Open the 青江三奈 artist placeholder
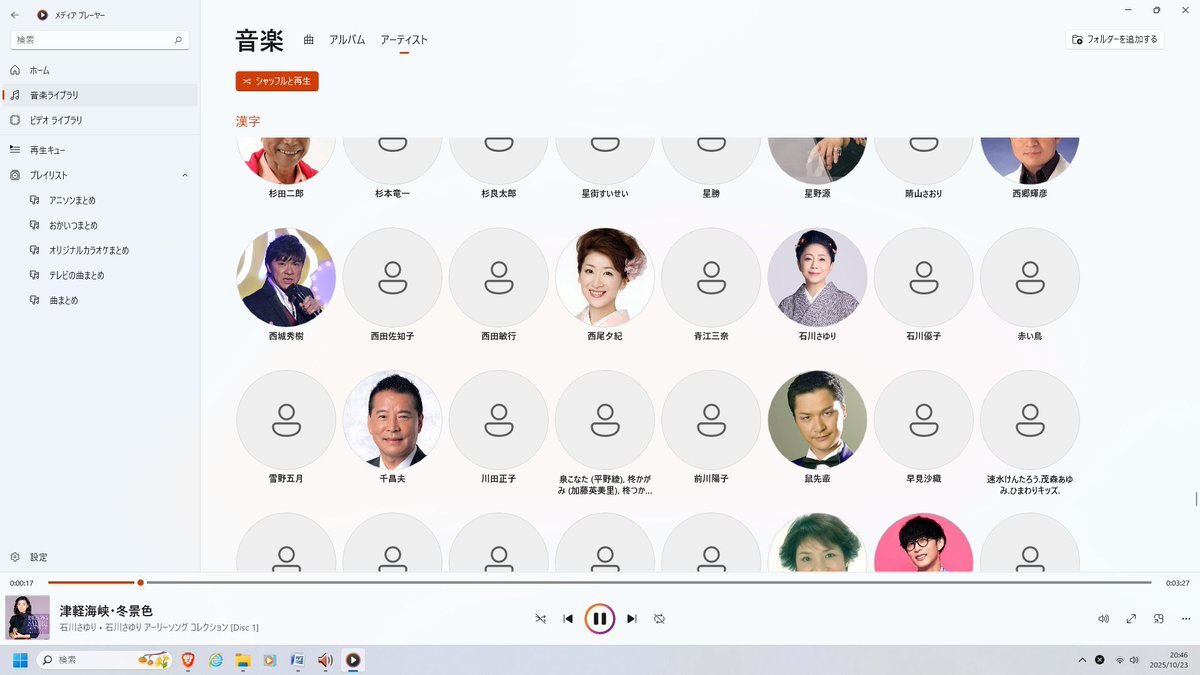 point(711,277)
